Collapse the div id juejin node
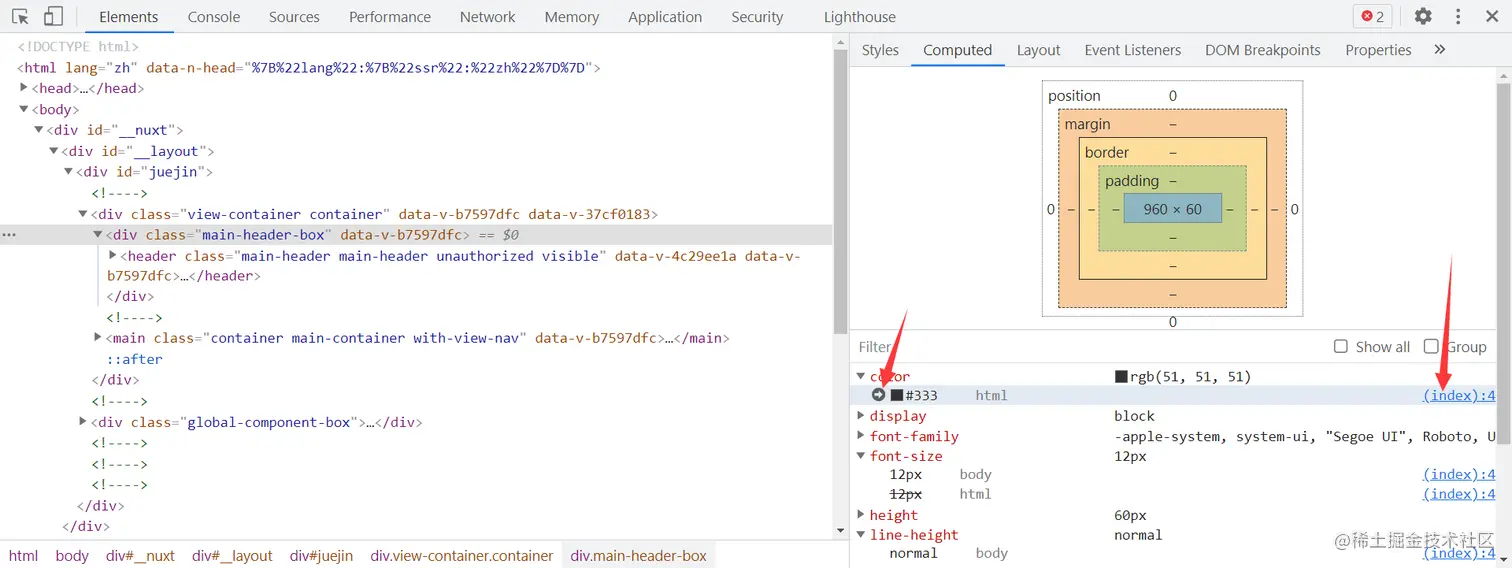Image resolution: width=1512 pixels, height=568 pixels. tap(69, 172)
